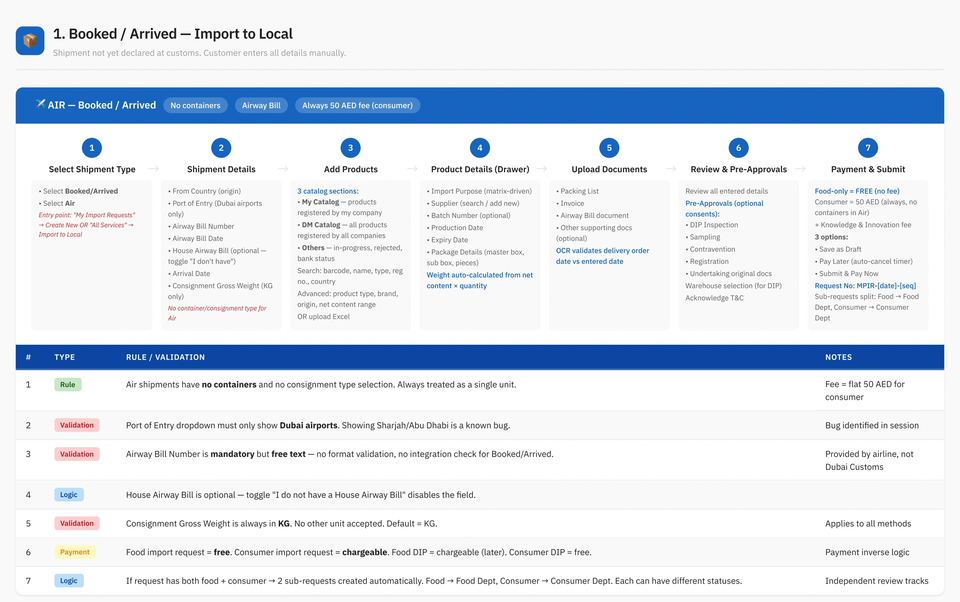Viewport: 960px width, 602px height.
Task: Click the Select Shipment Type heading
Action: pos(92,169)
